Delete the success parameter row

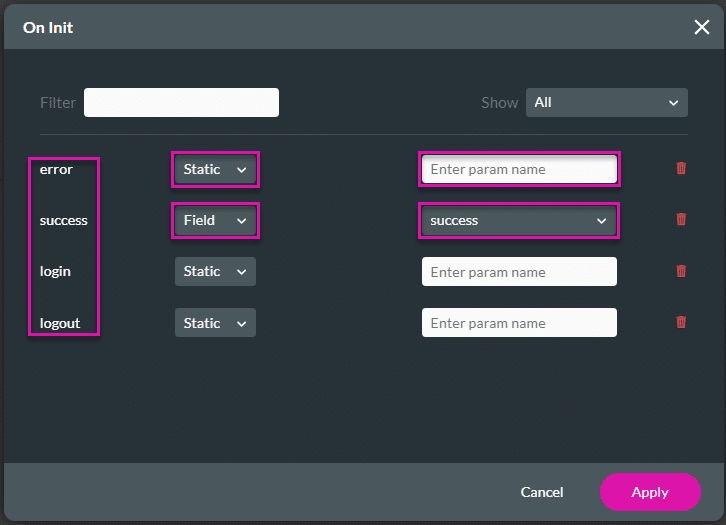coord(681,220)
